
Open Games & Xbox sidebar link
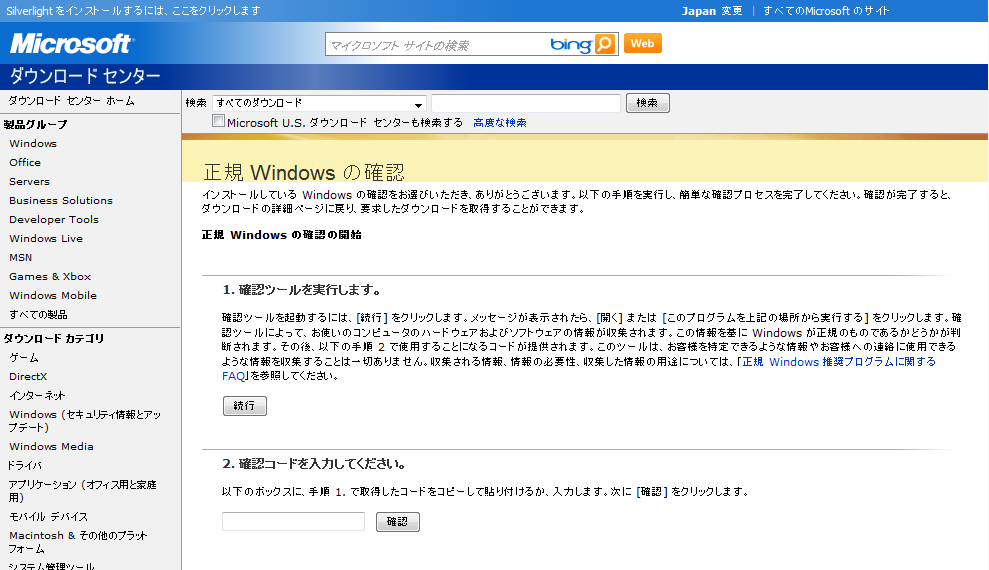click(x=50, y=276)
